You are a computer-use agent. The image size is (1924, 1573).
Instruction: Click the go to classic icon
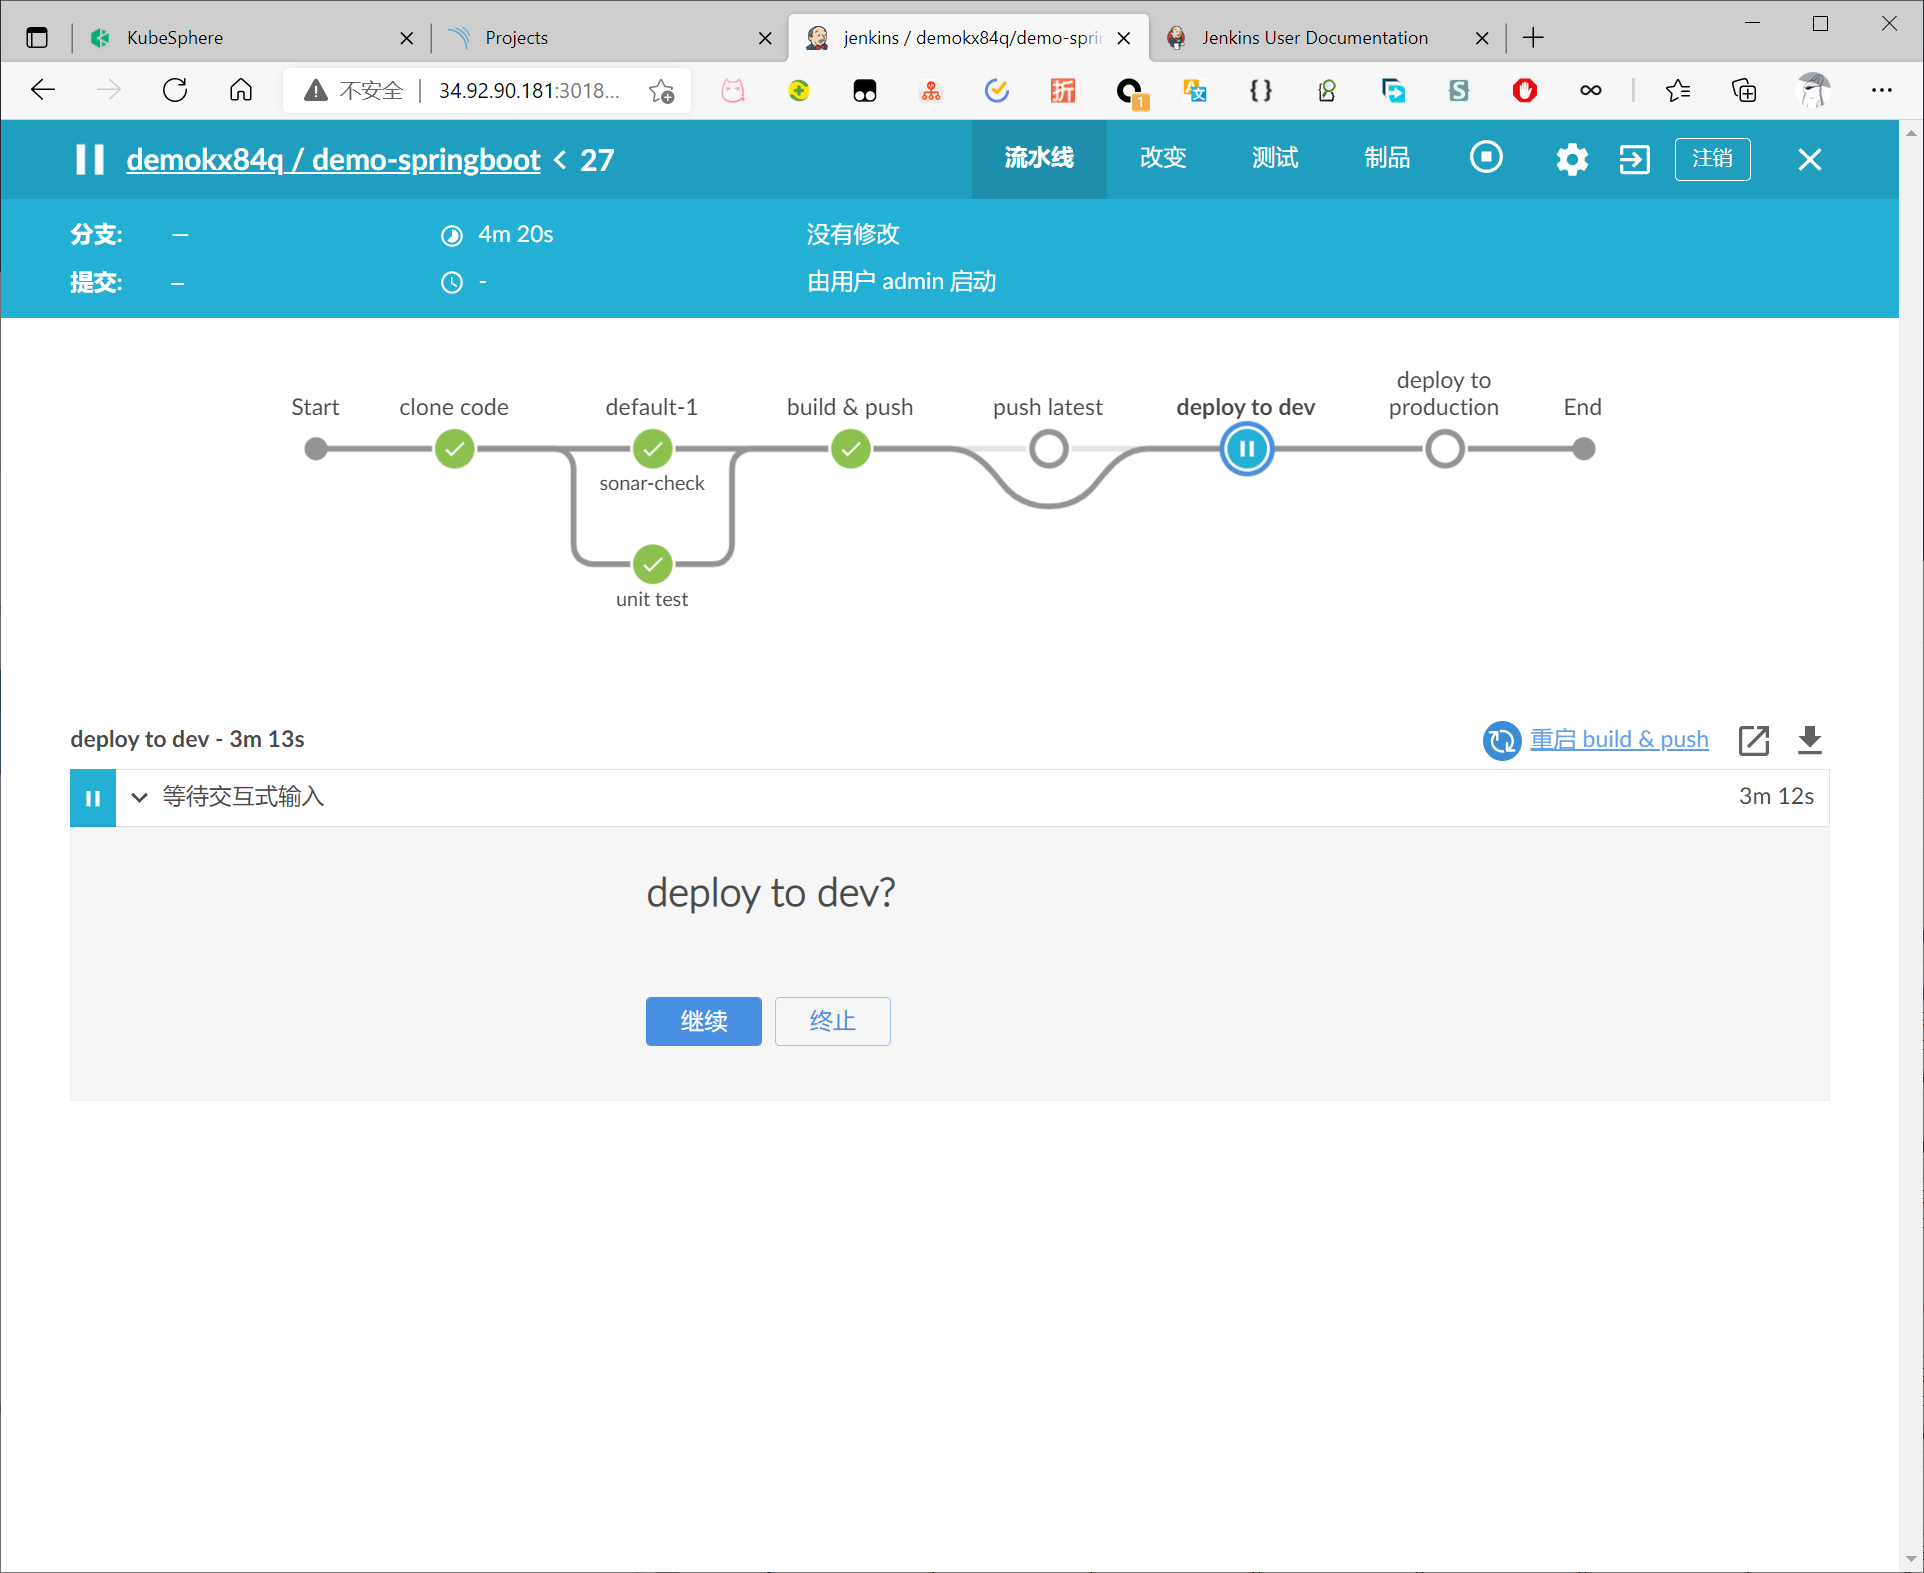click(1634, 159)
